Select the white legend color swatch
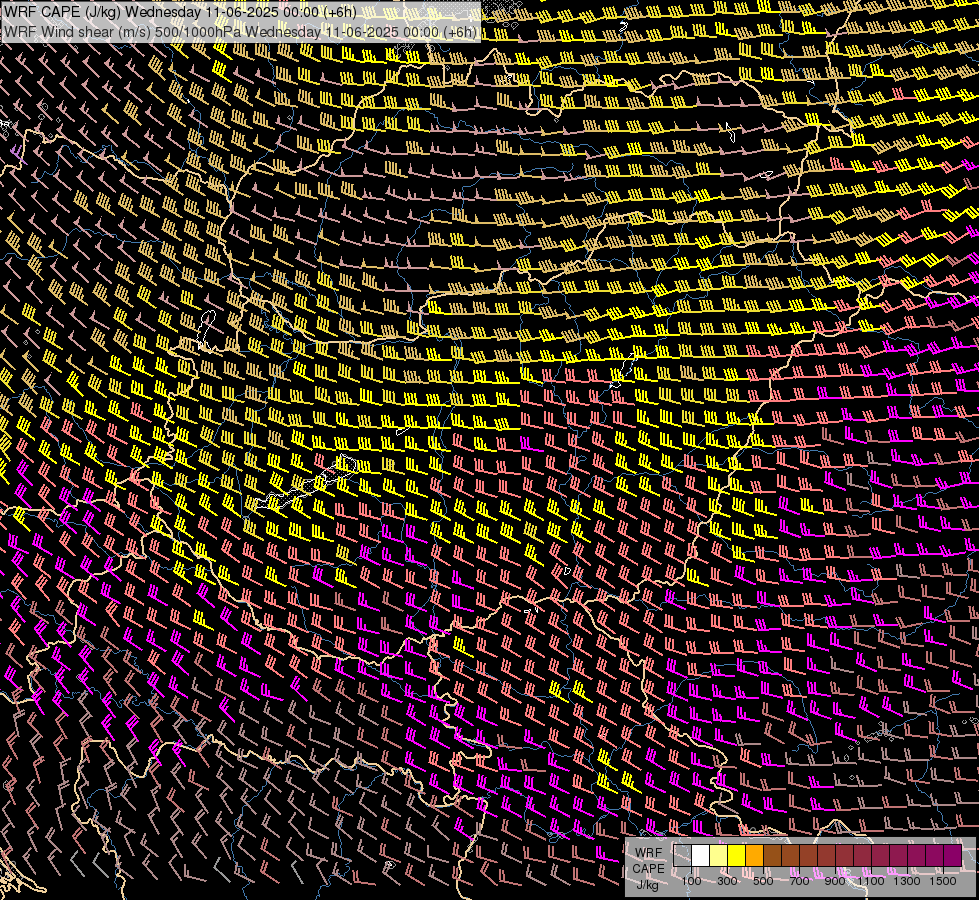Screen dimensions: 979x900 click(x=701, y=855)
